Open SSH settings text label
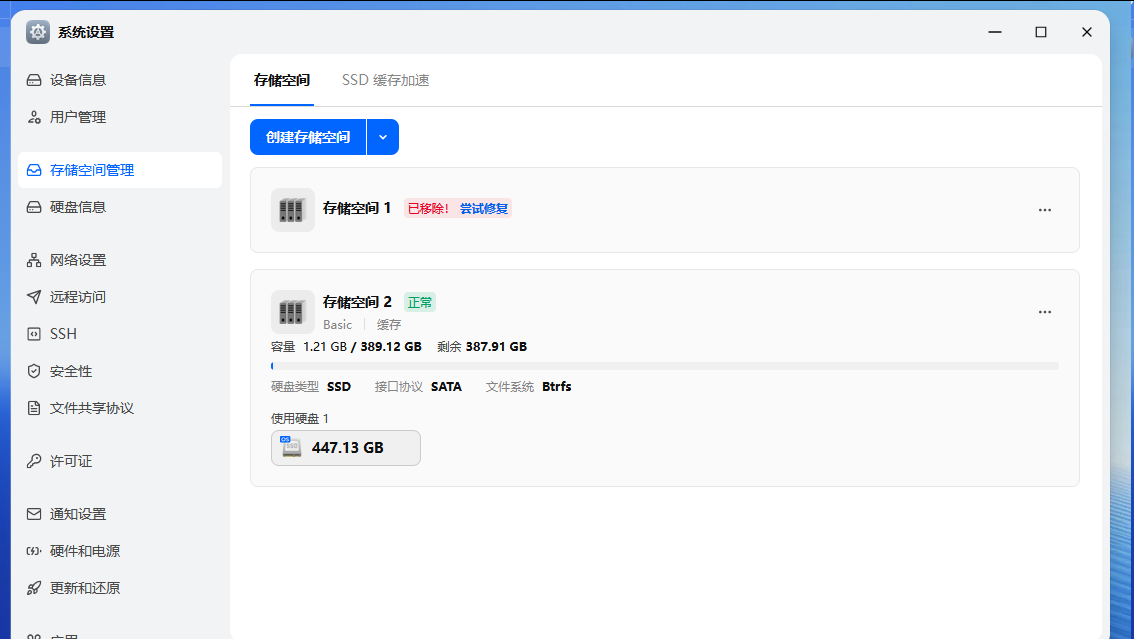The width and height of the screenshot is (1134, 639). pyautogui.click(x=63, y=334)
